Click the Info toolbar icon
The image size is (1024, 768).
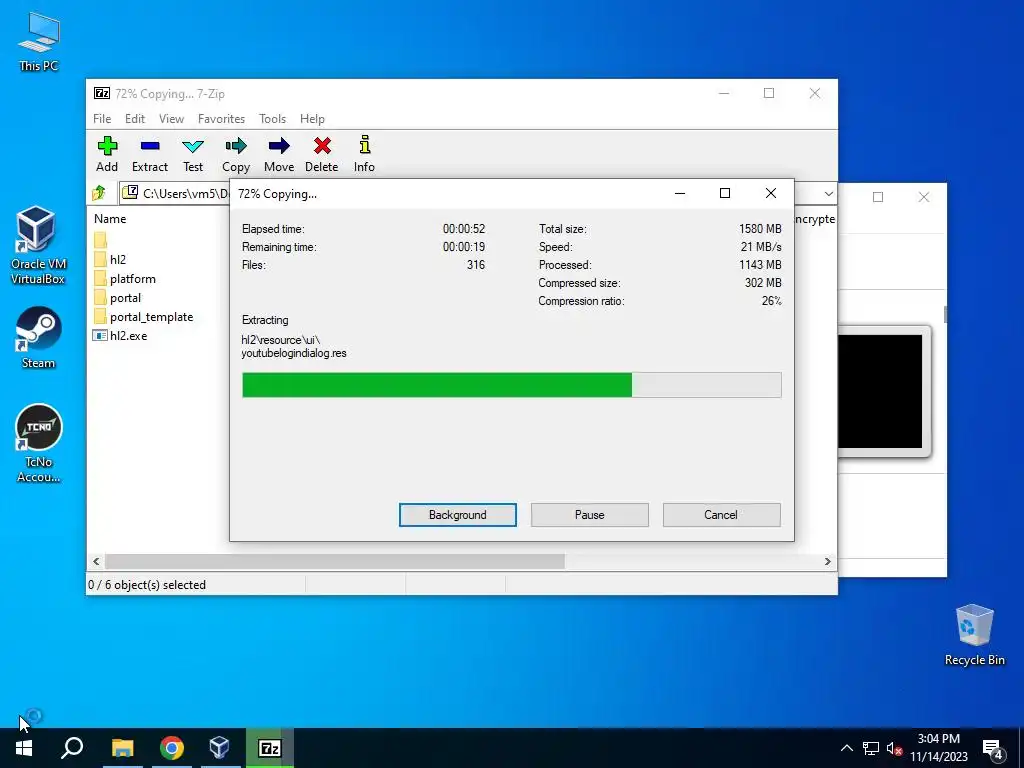click(x=364, y=154)
